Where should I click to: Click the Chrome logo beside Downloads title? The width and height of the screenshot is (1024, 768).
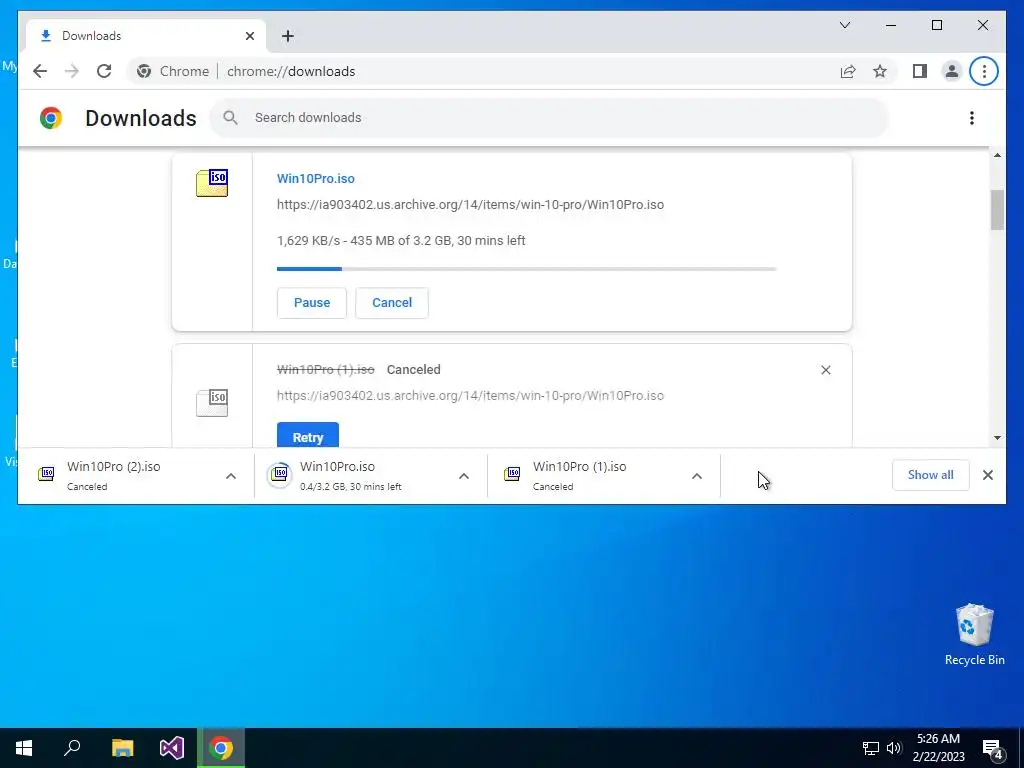click(x=51, y=118)
